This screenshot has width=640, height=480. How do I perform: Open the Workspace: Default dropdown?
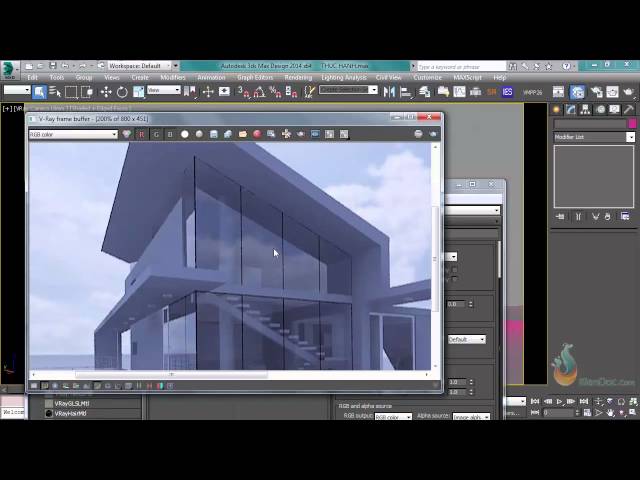pyautogui.click(x=141, y=66)
